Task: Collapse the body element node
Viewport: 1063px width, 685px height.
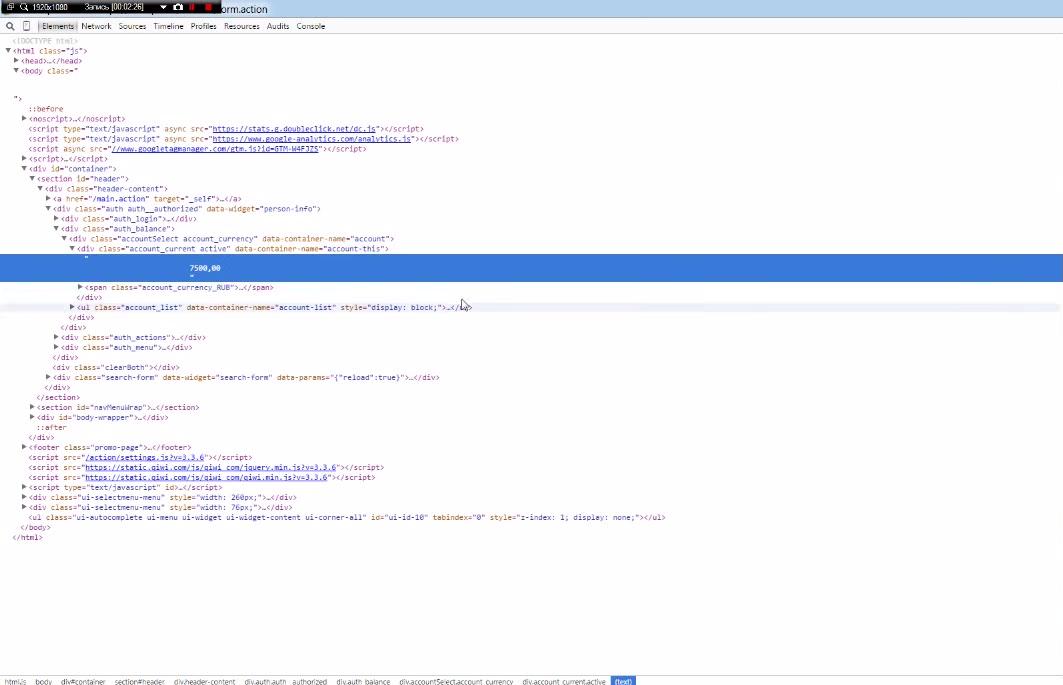Action: 16,71
